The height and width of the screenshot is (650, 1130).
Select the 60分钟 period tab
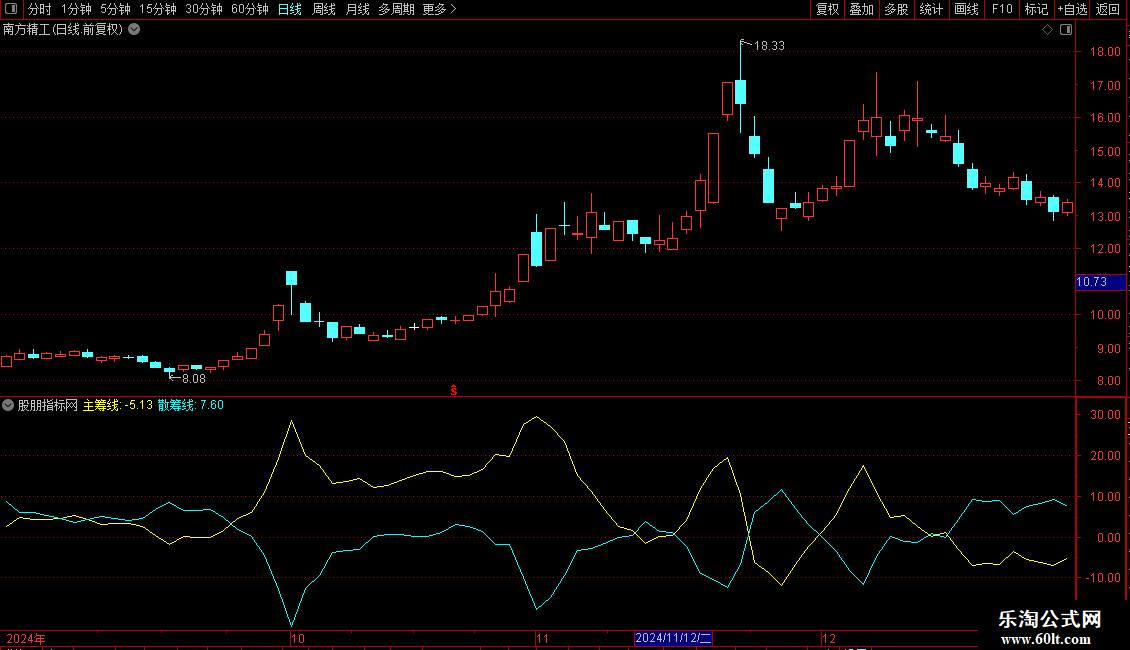[x=250, y=9]
